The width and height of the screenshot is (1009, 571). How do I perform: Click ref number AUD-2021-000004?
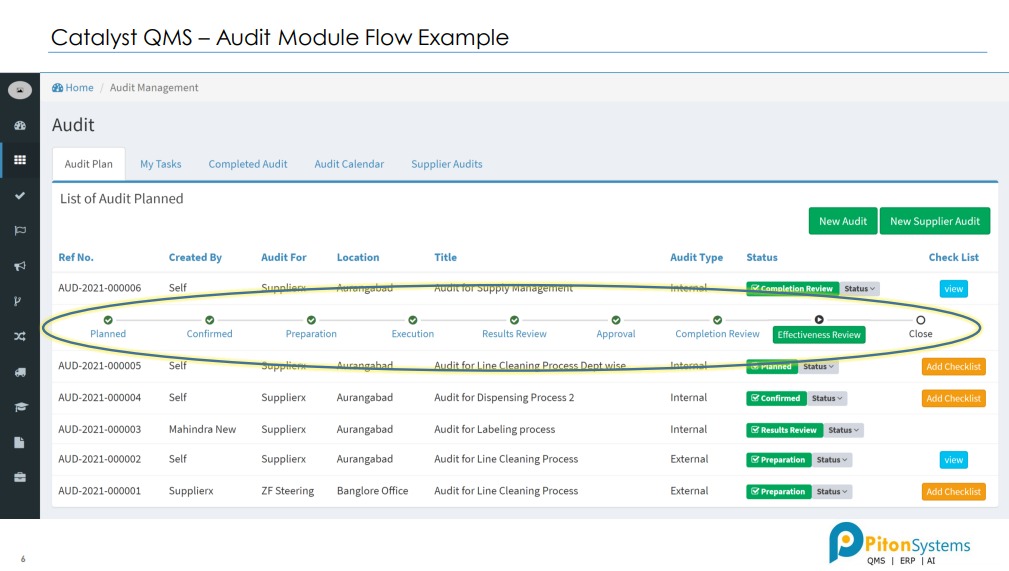pos(99,398)
